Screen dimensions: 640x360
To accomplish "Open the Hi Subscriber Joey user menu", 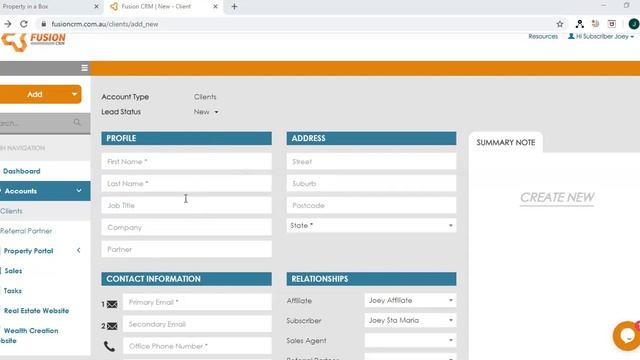I will pyautogui.click(x=601, y=36).
